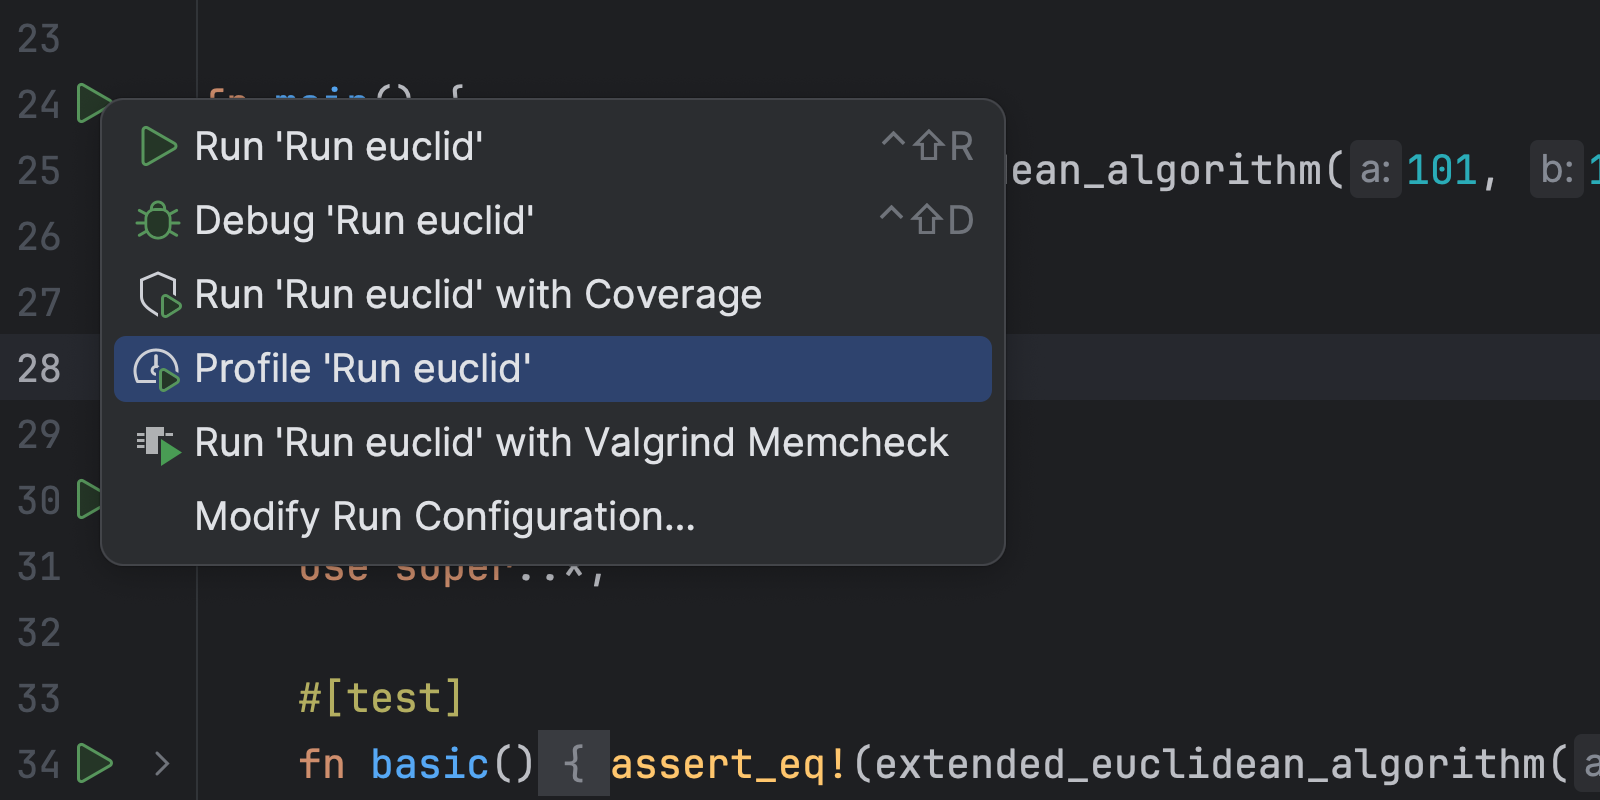Image resolution: width=1600 pixels, height=800 pixels.
Task: Click run gutter icon on line 34
Action: (x=94, y=764)
